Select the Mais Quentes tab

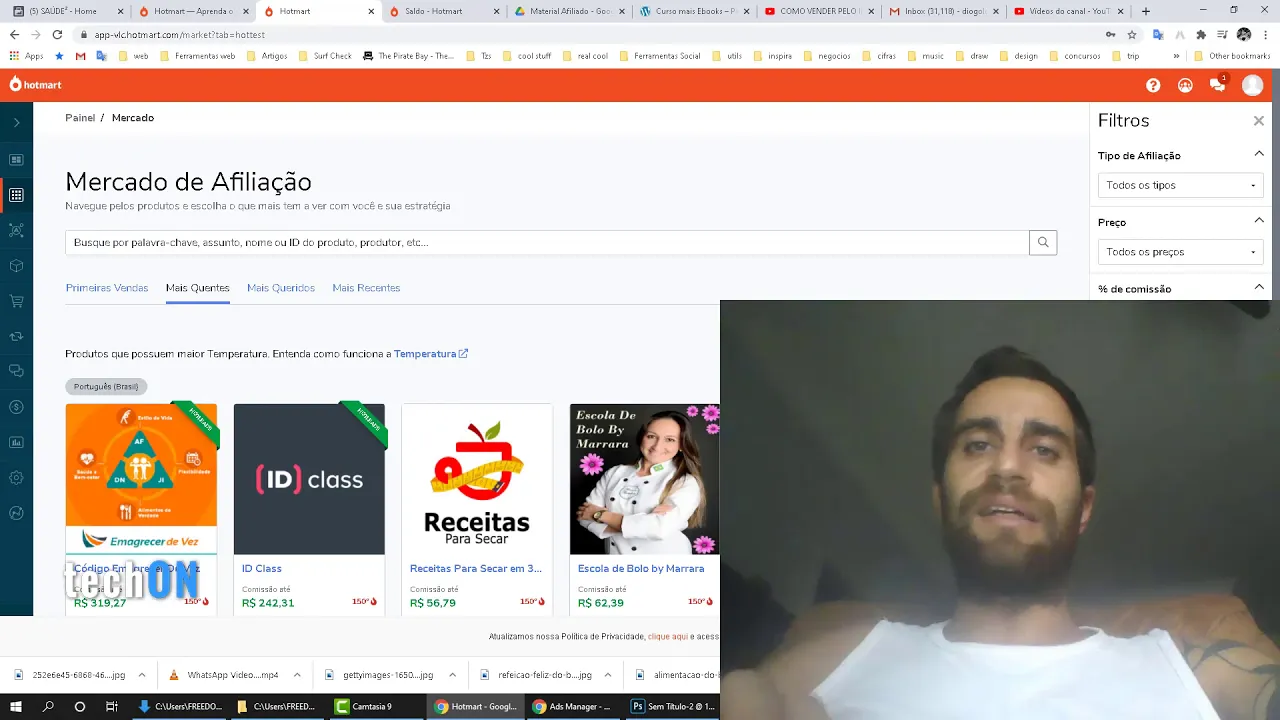click(x=198, y=288)
